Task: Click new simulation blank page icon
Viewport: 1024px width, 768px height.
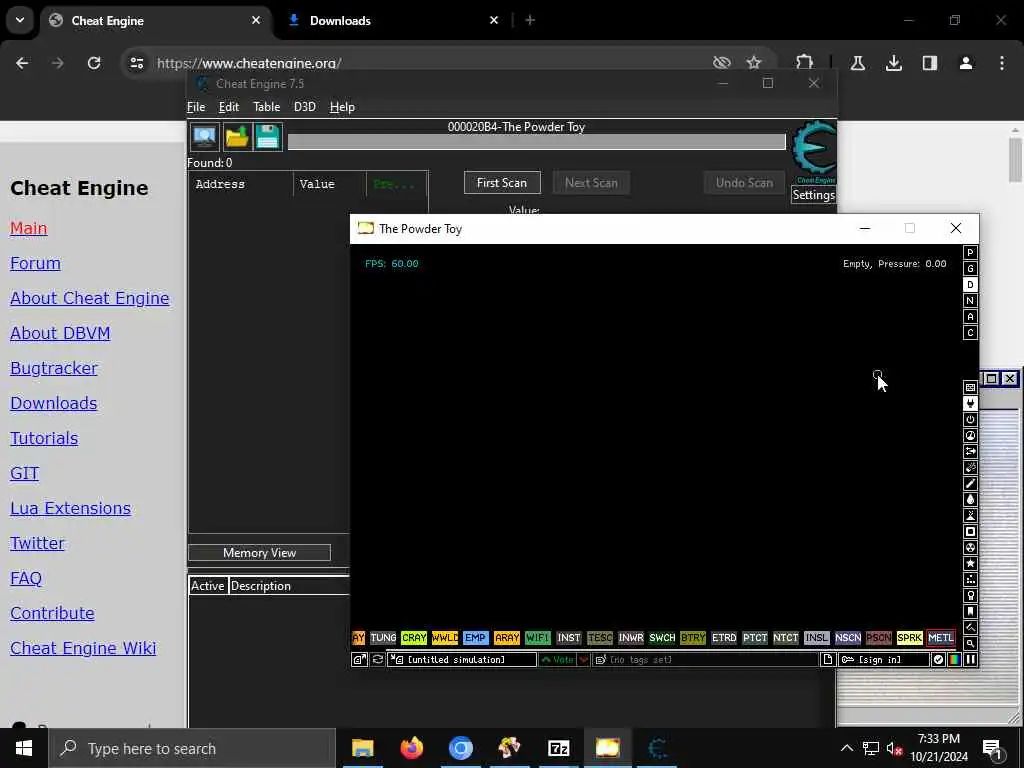Action: 827,660
